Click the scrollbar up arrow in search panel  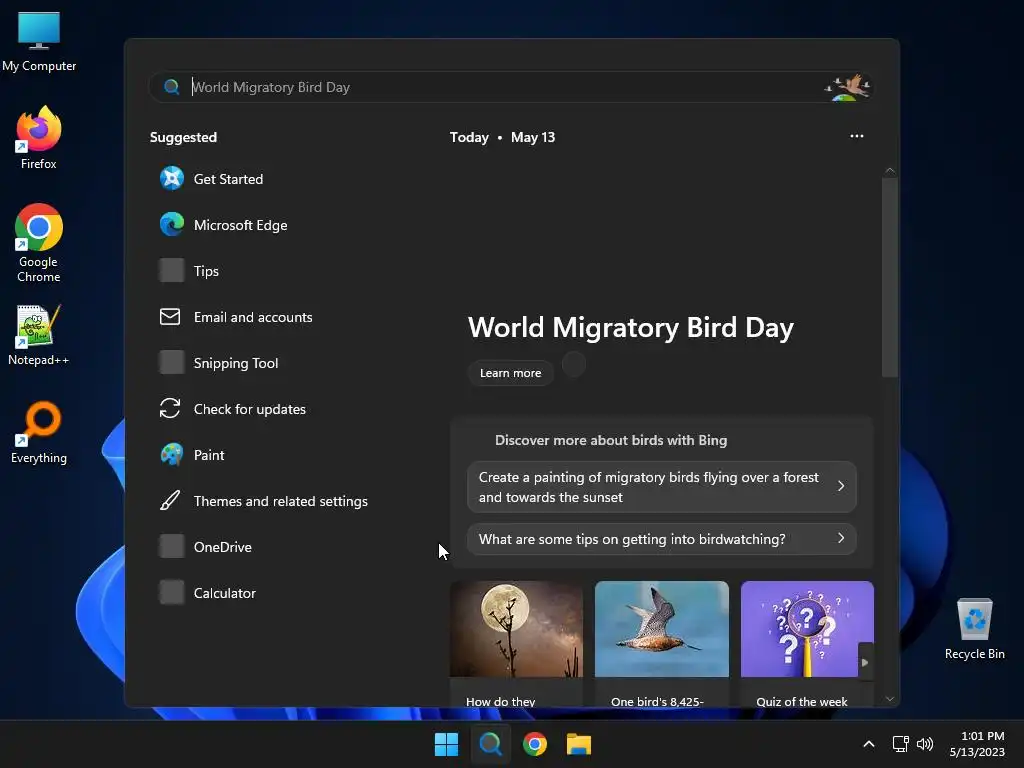889,170
